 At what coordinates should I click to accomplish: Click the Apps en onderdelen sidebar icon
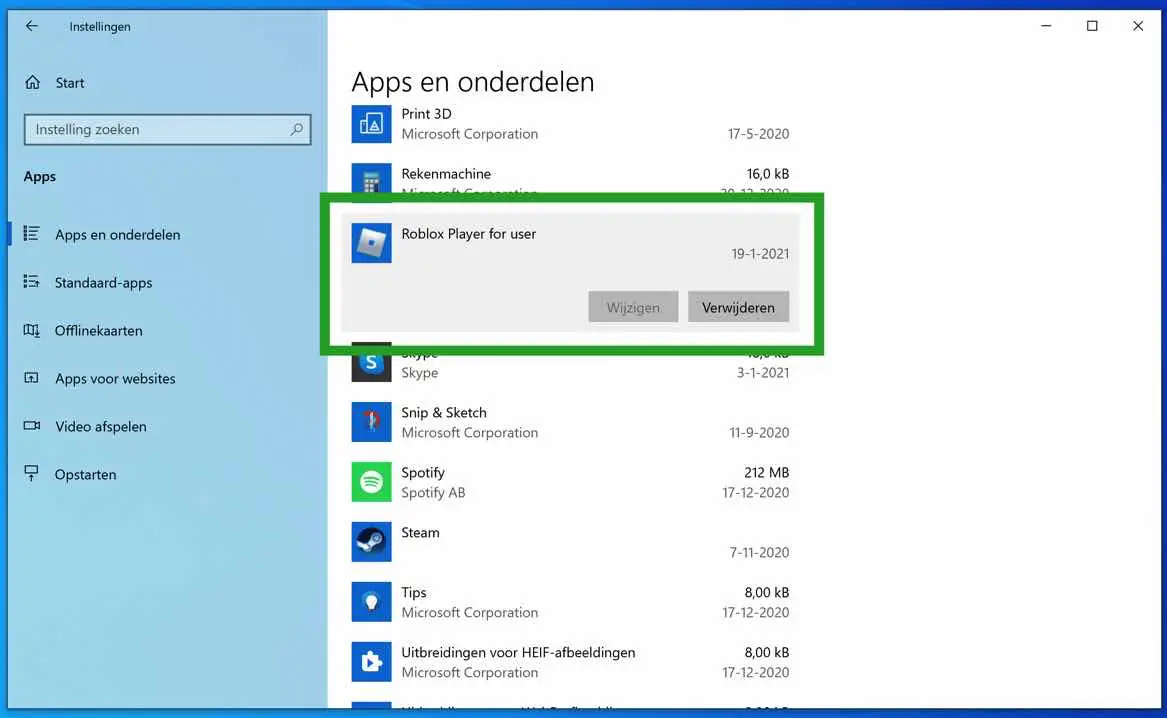point(31,234)
